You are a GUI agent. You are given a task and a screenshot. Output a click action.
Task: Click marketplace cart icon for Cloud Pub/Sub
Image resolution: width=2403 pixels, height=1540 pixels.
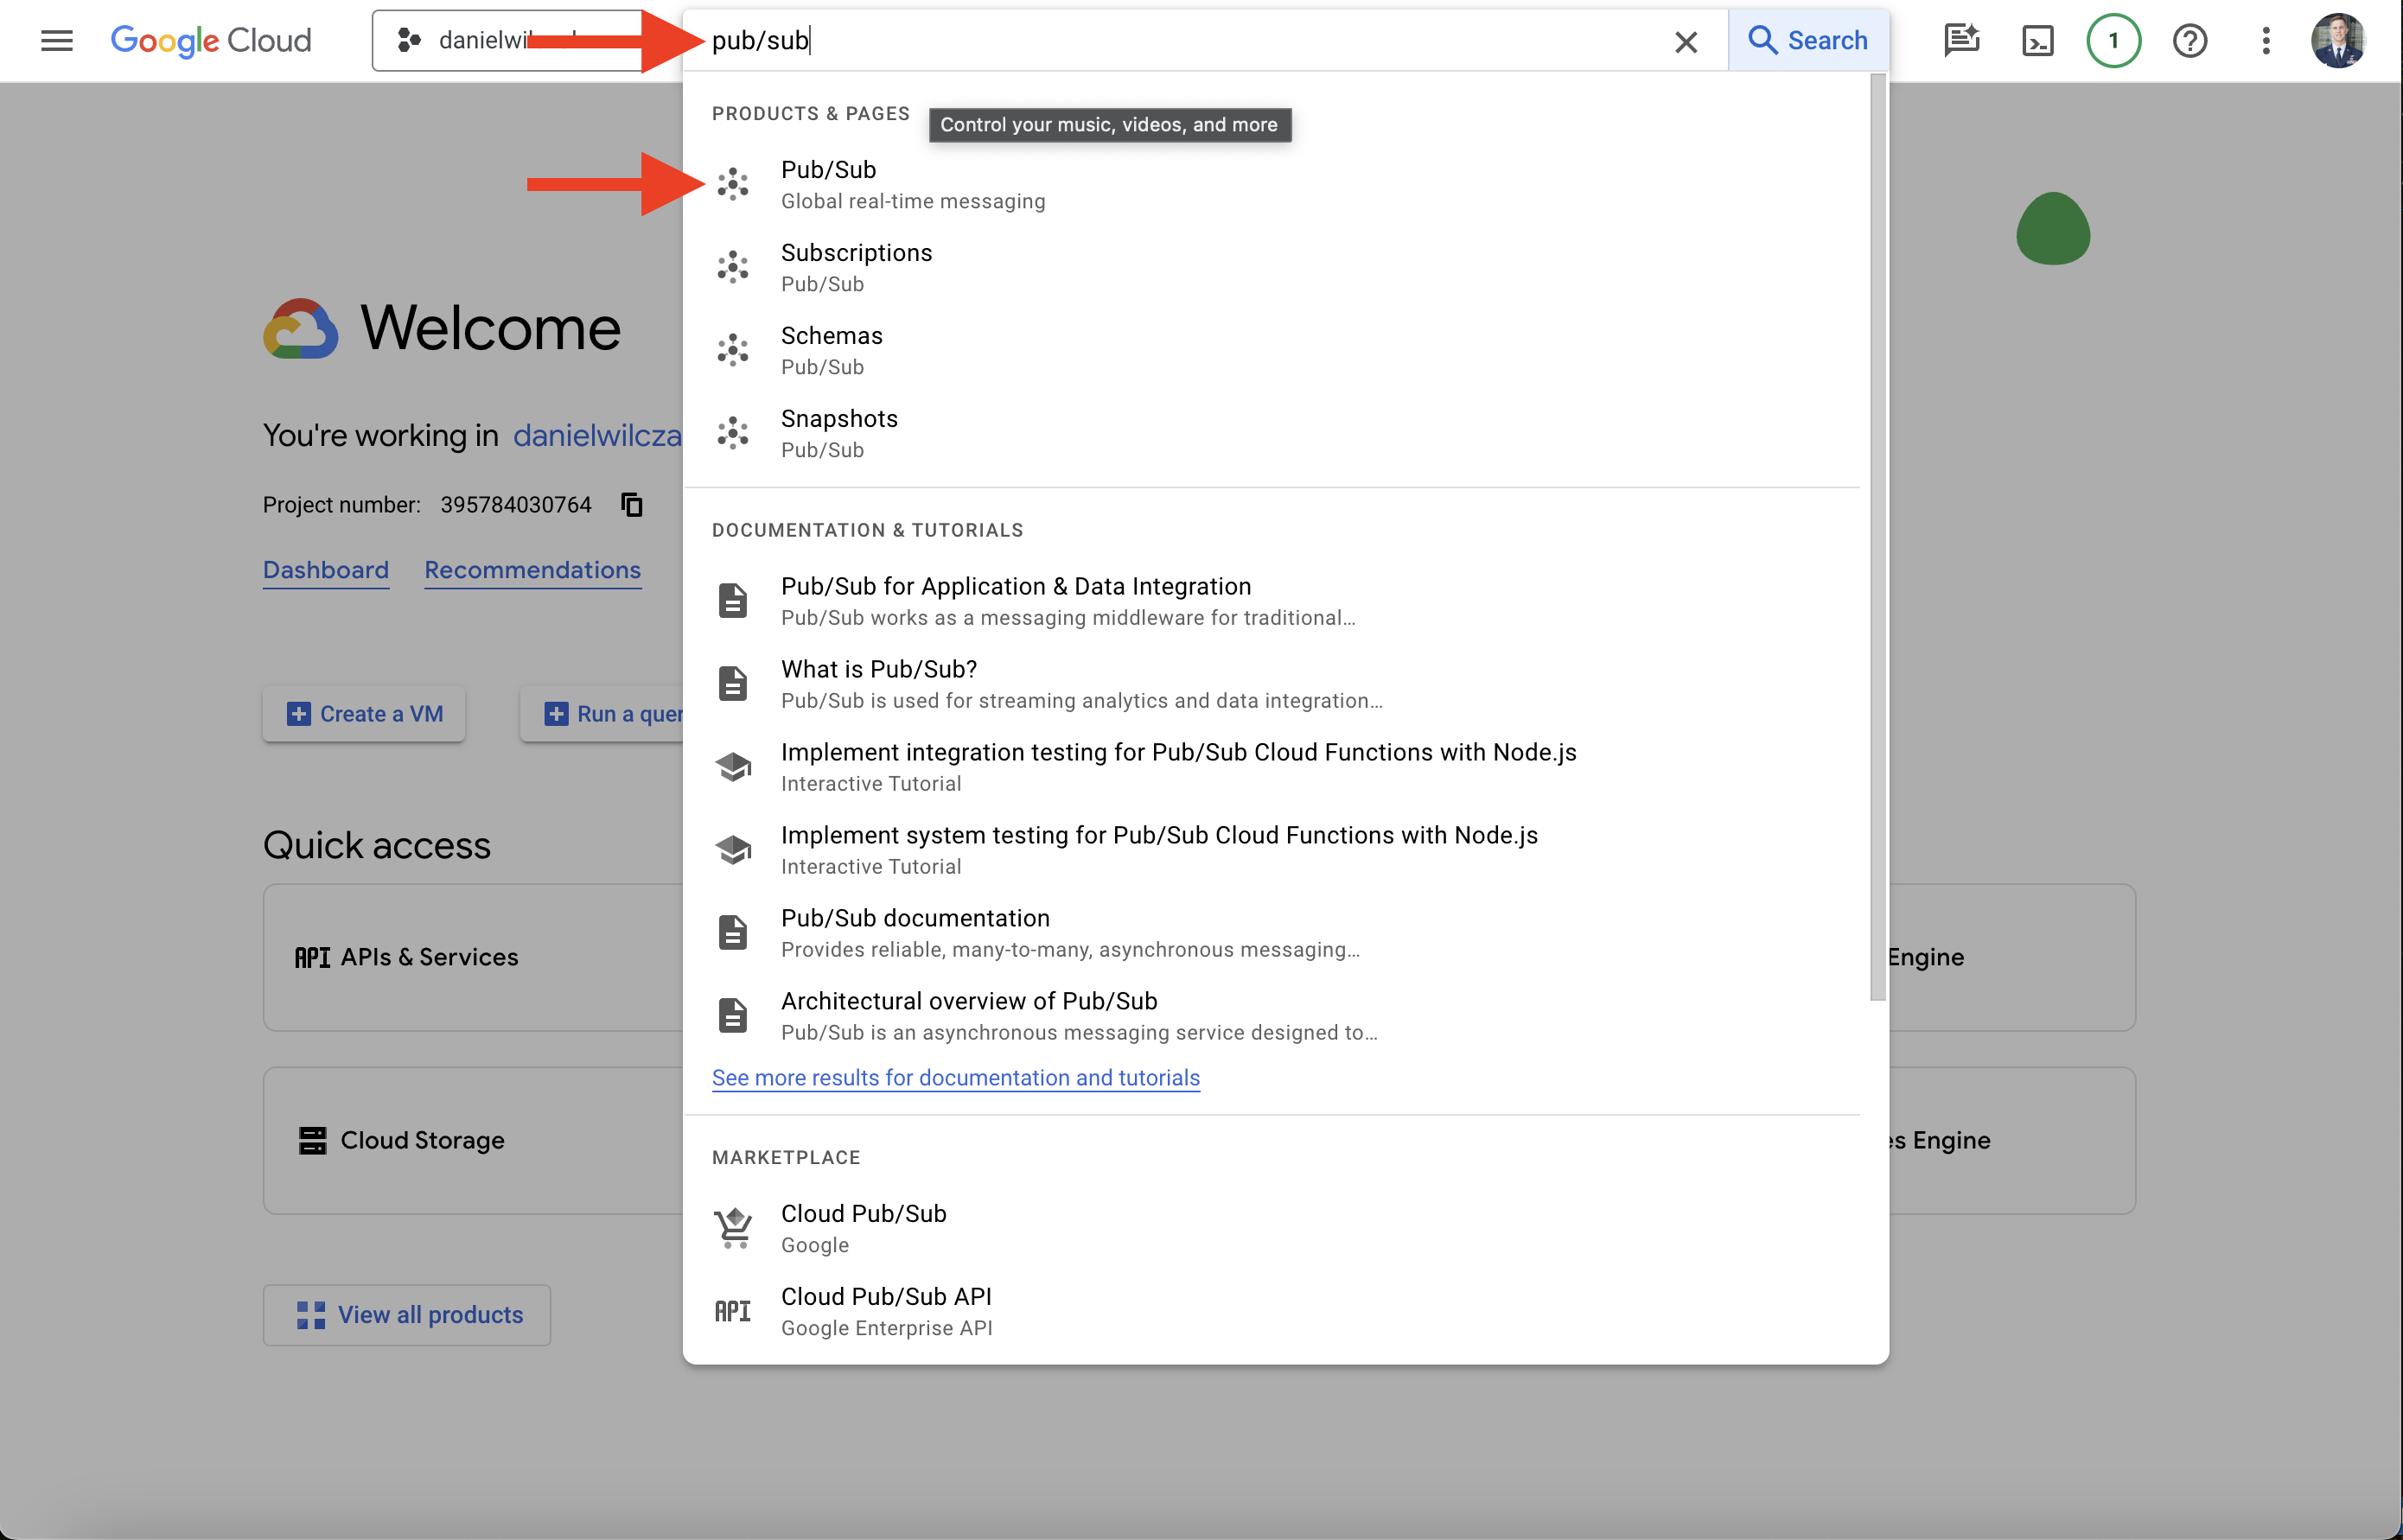pos(733,1228)
